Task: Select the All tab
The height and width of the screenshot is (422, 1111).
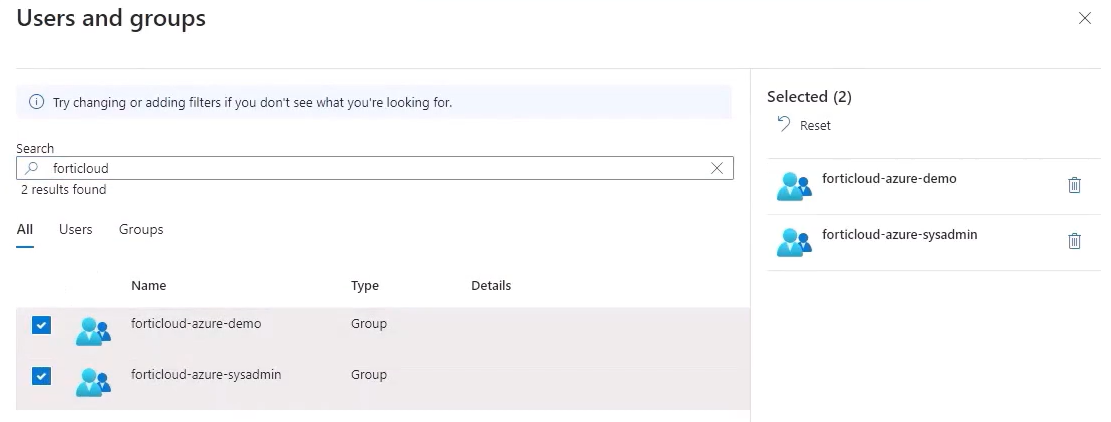Action: 25,230
